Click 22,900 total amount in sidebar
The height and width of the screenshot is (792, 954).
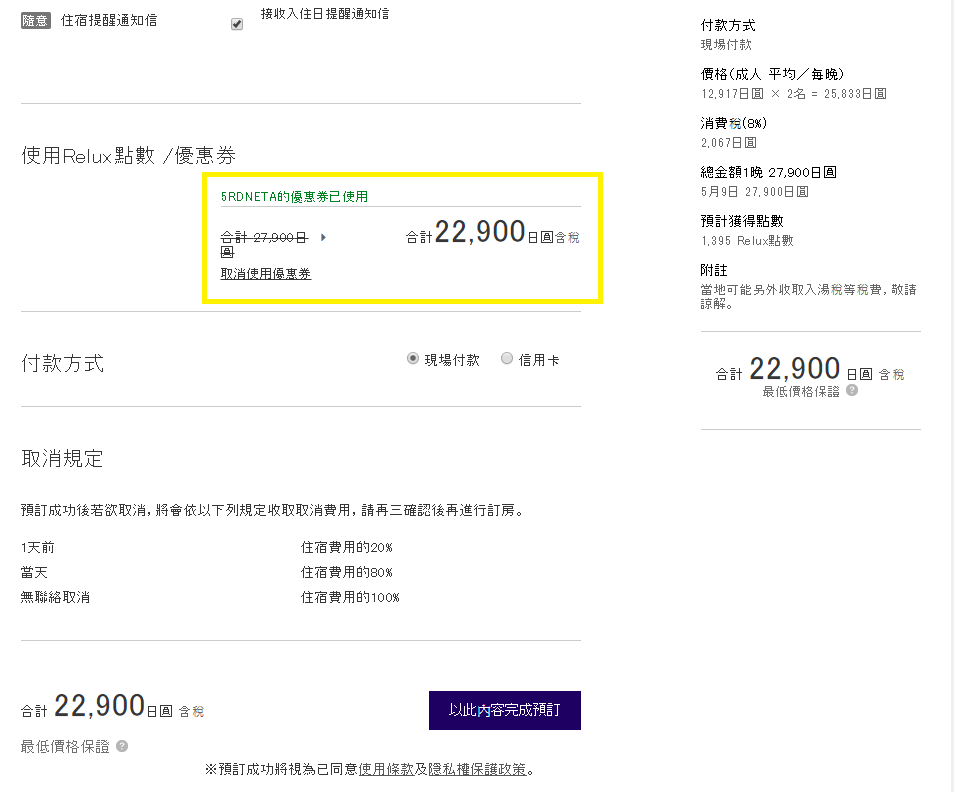pyautogui.click(x=795, y=369)
